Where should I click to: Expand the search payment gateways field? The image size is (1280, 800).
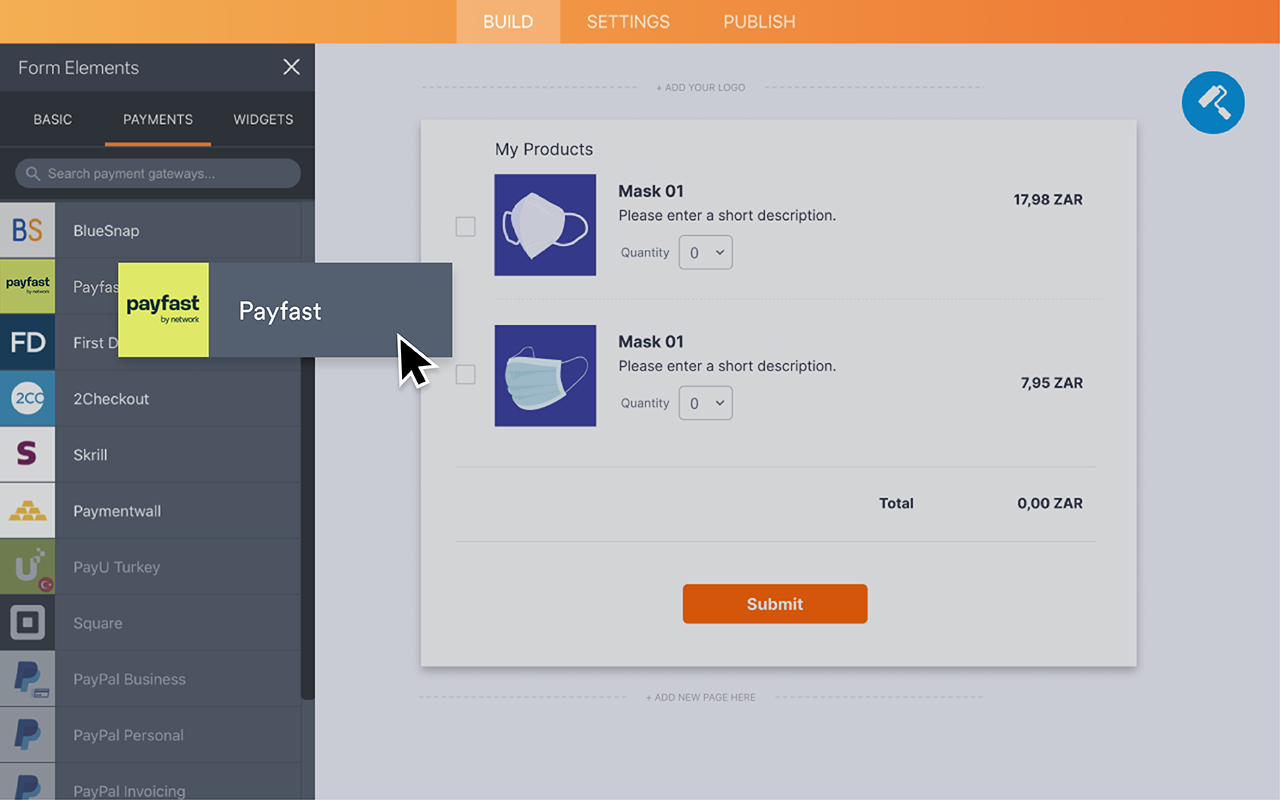pos(157,173)
